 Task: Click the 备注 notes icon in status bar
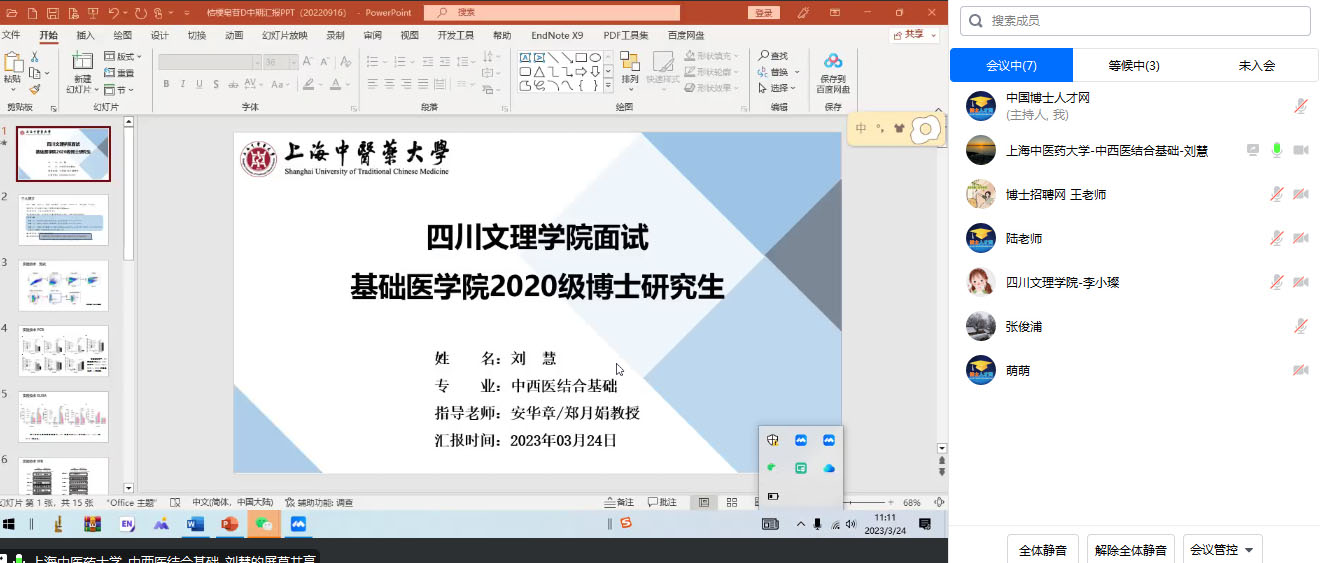coord(619,502)
